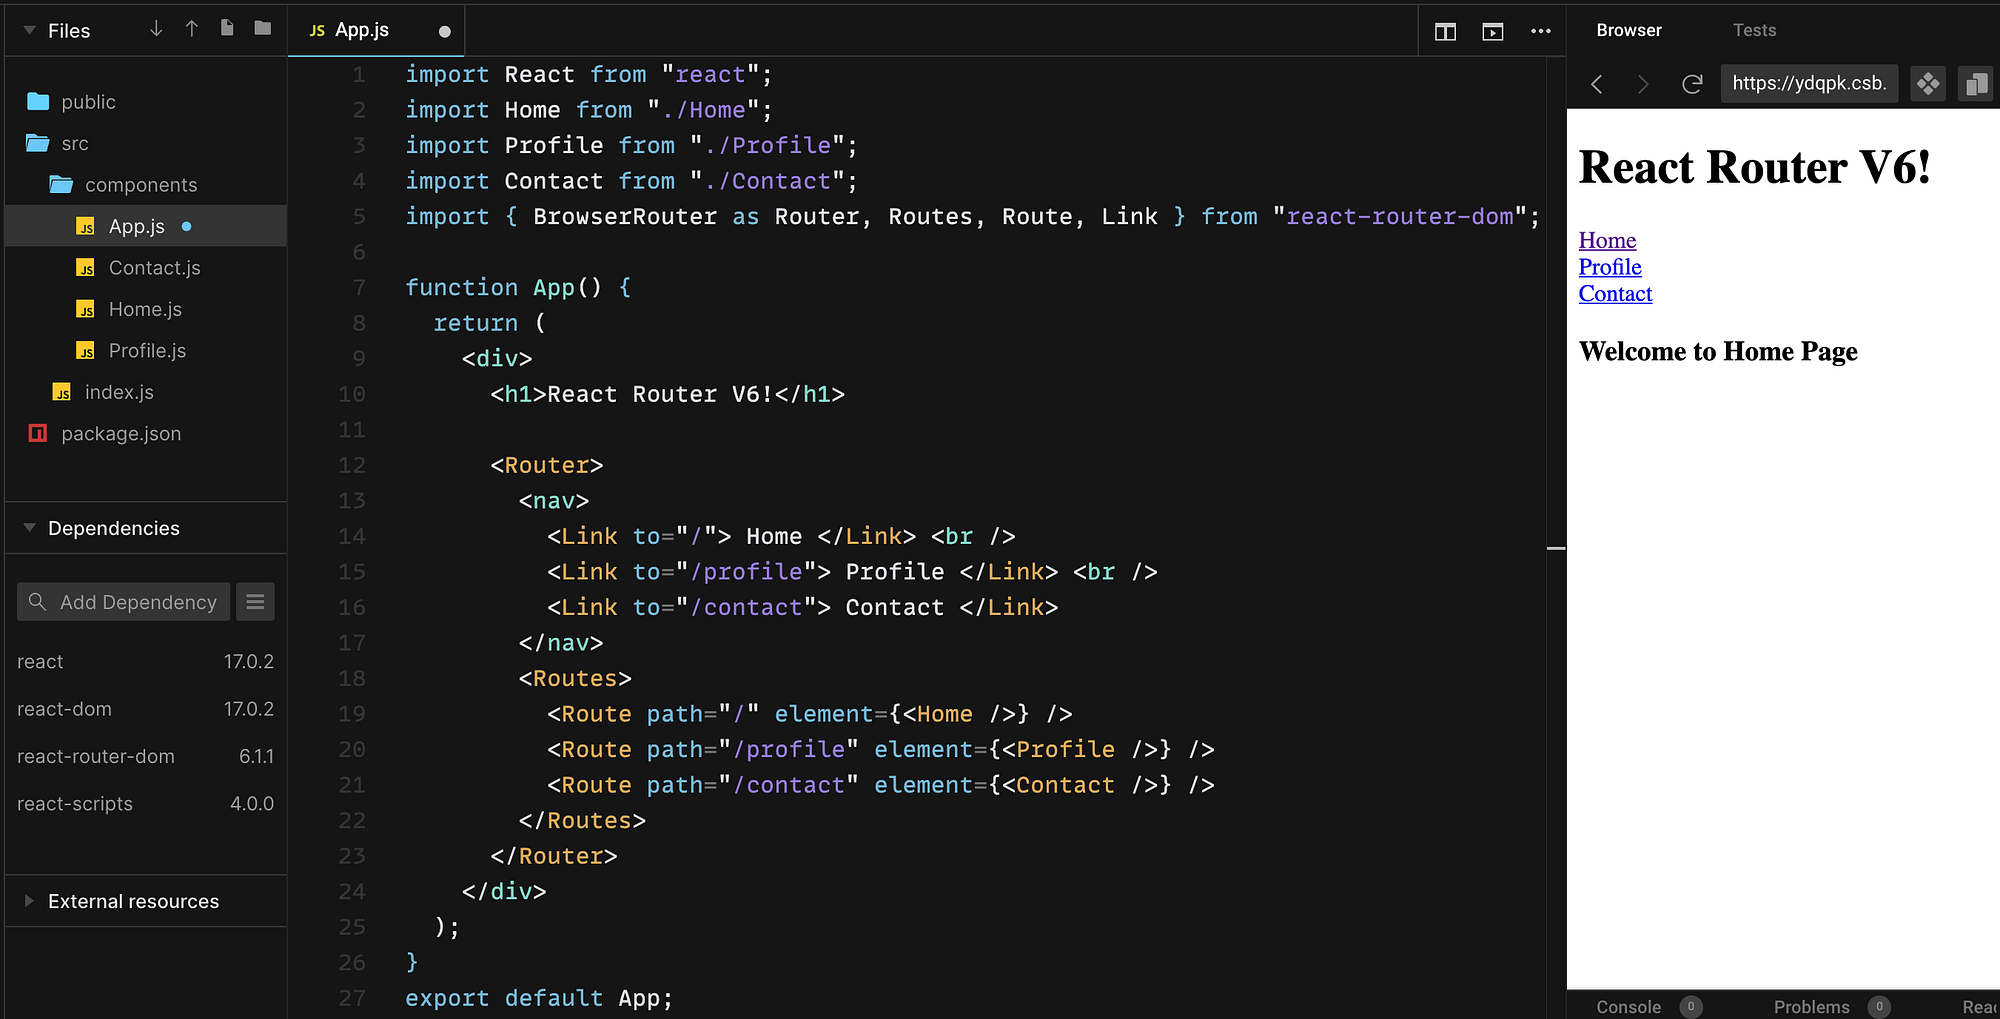Image resolution: width=2000 pixels, height=1019 pixels.
Task: Click the dependency list options icon
Action: [255, 601]
